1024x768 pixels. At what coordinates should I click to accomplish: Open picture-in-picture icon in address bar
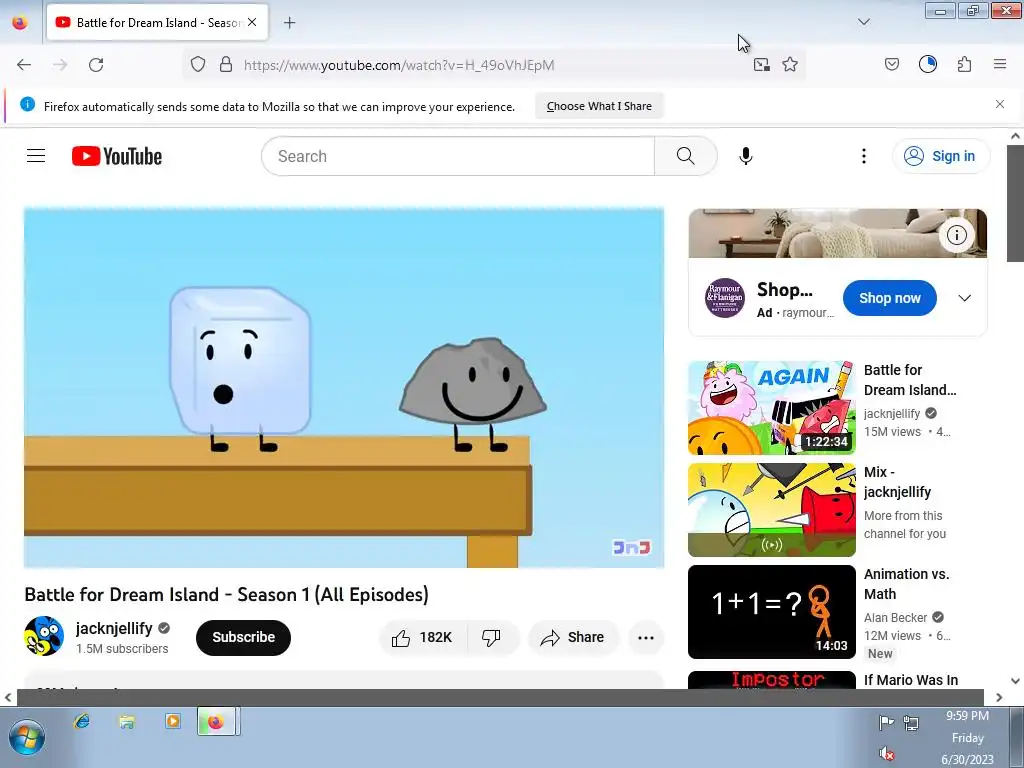(761, 65)
